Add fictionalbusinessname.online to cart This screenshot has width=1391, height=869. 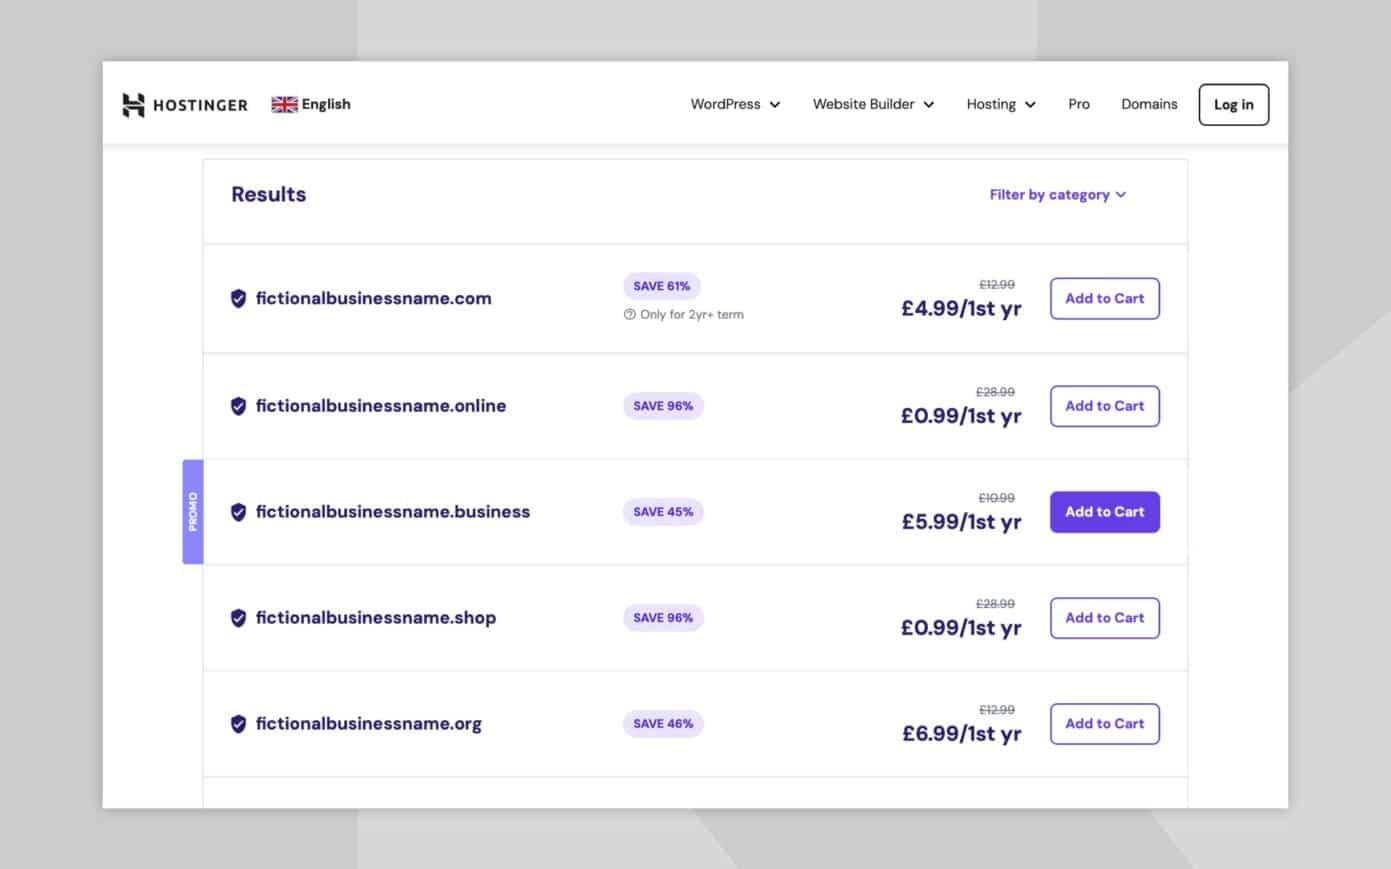click(1105, 406)
